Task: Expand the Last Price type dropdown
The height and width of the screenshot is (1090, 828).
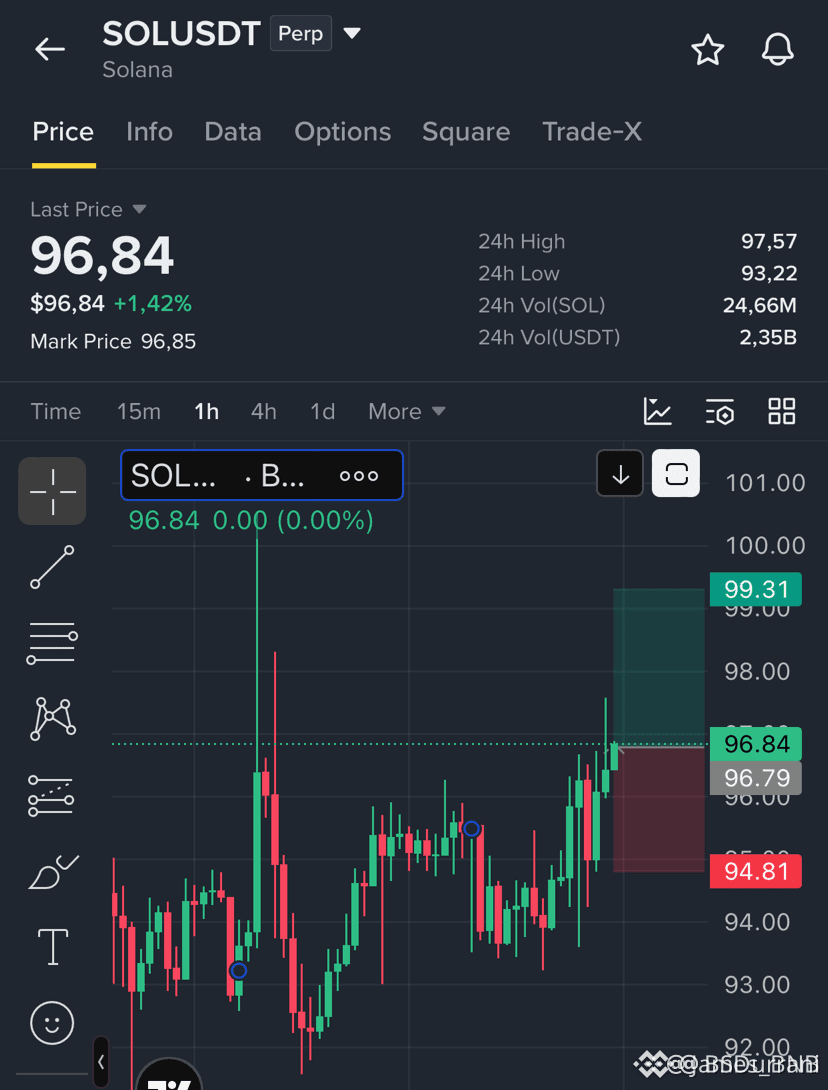Action: coord(139,209)
